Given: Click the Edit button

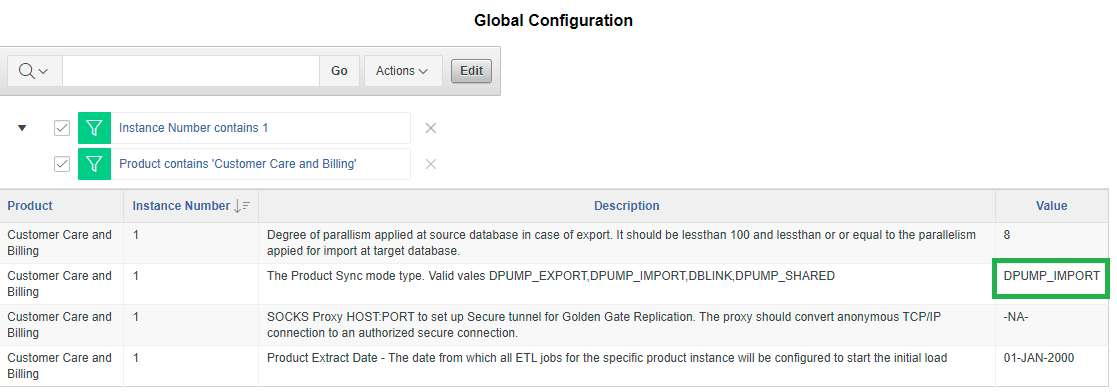Looking at the screenshot, I should [x=472, y=71].
